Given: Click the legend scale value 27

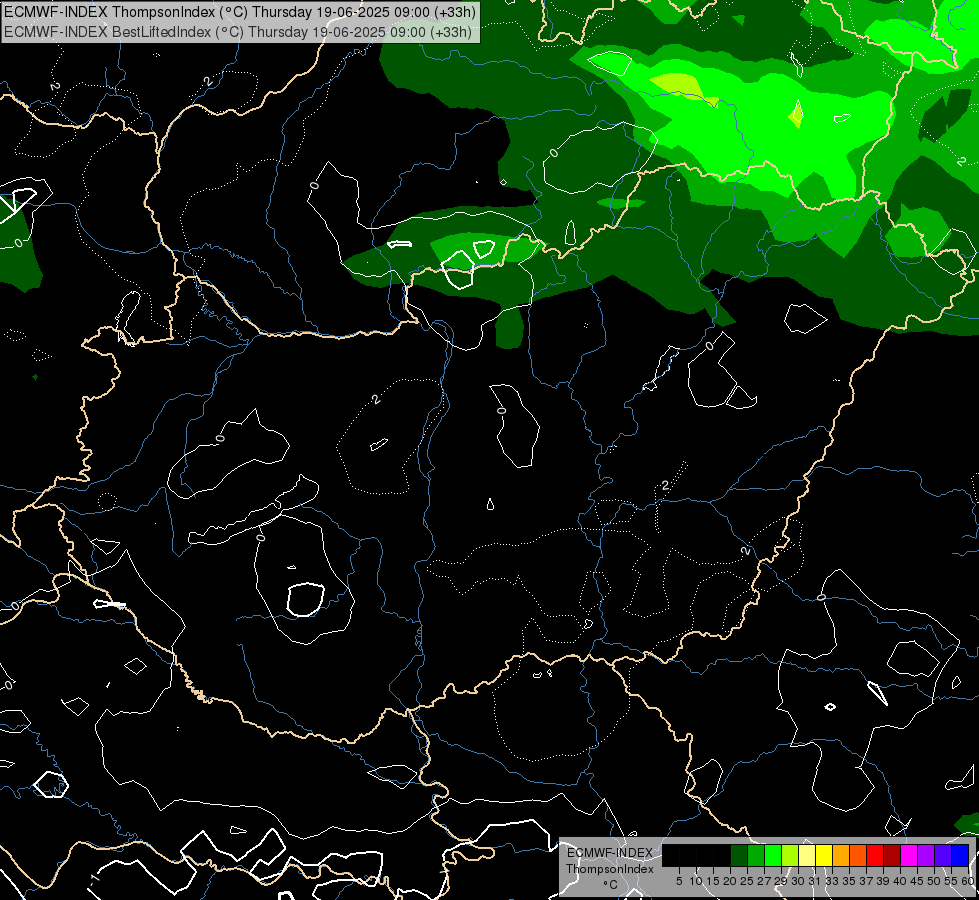Looking at the screenshot, I should coord(765,881).
